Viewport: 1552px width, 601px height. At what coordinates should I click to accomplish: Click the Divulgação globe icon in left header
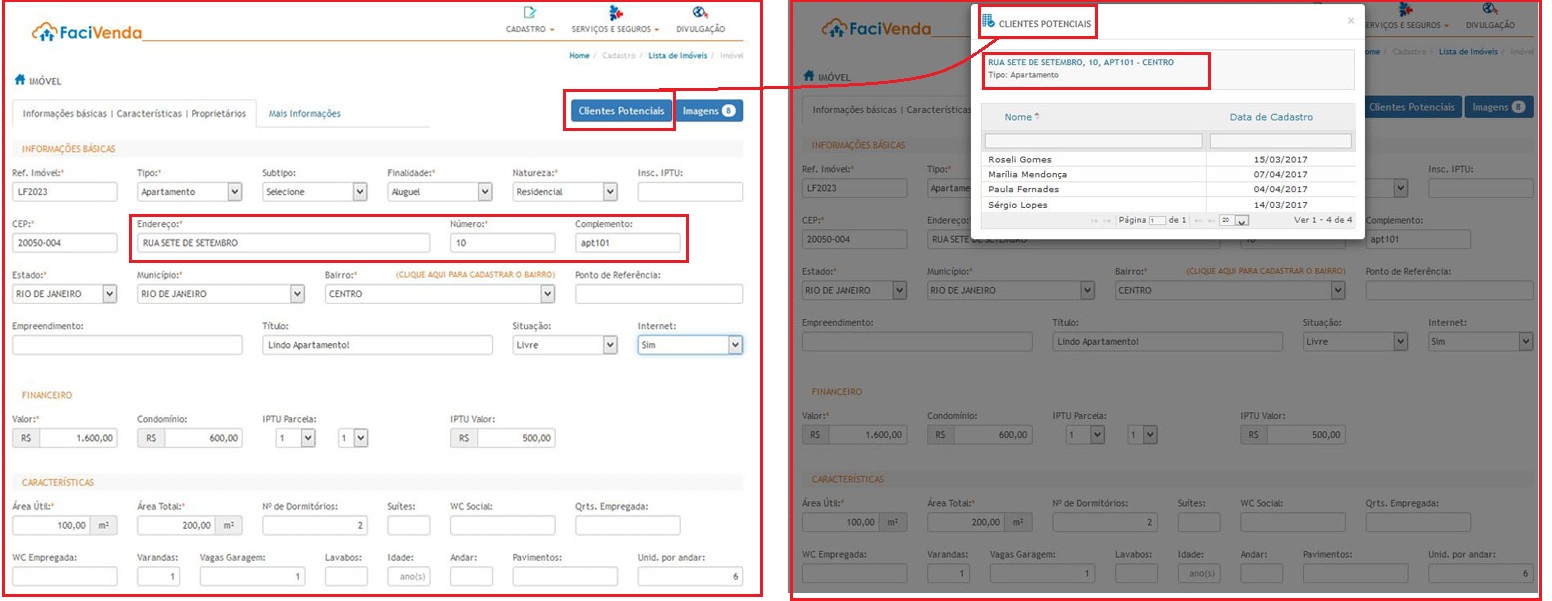point(700,13)
